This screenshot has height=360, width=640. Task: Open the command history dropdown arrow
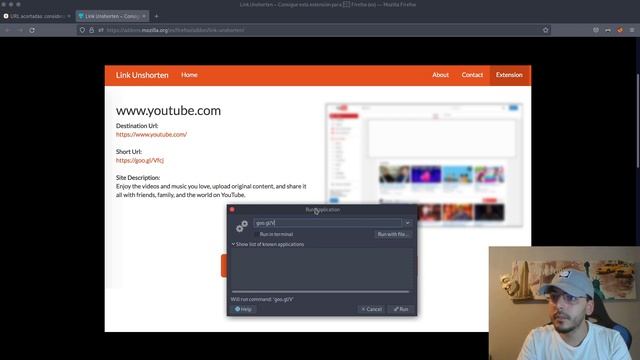pos(407,223)
